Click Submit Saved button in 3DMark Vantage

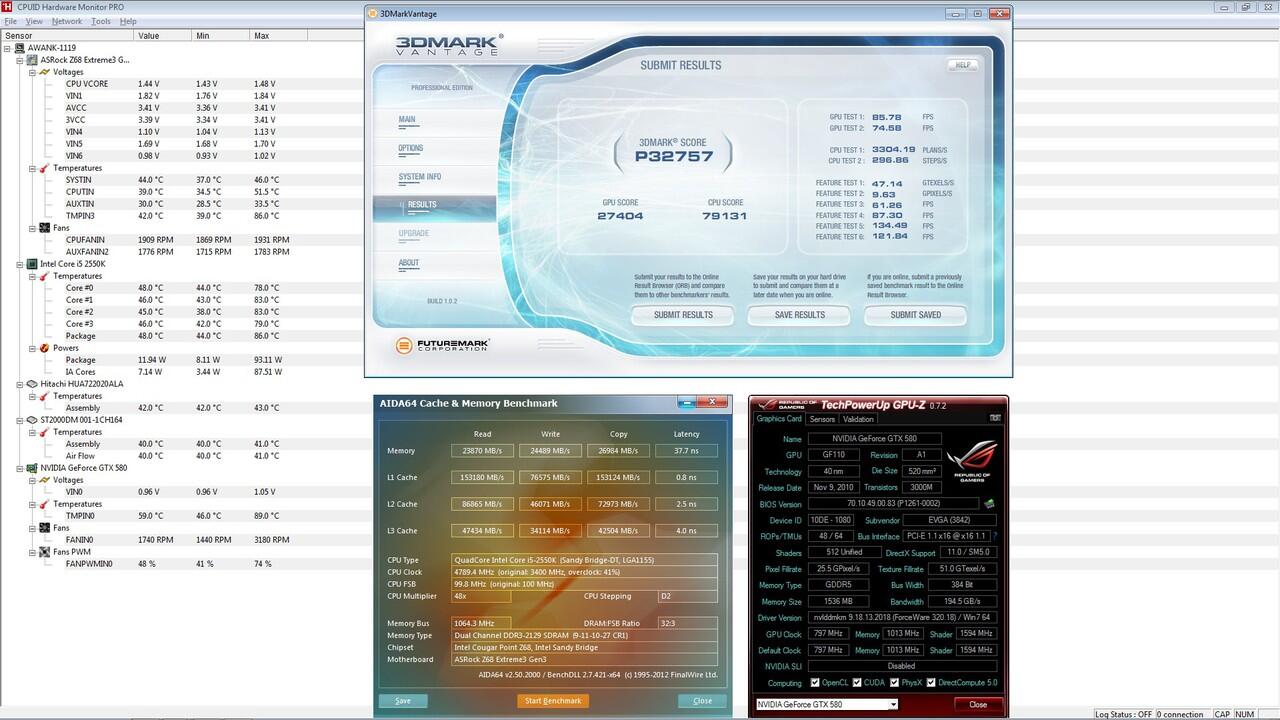(916, 315)
